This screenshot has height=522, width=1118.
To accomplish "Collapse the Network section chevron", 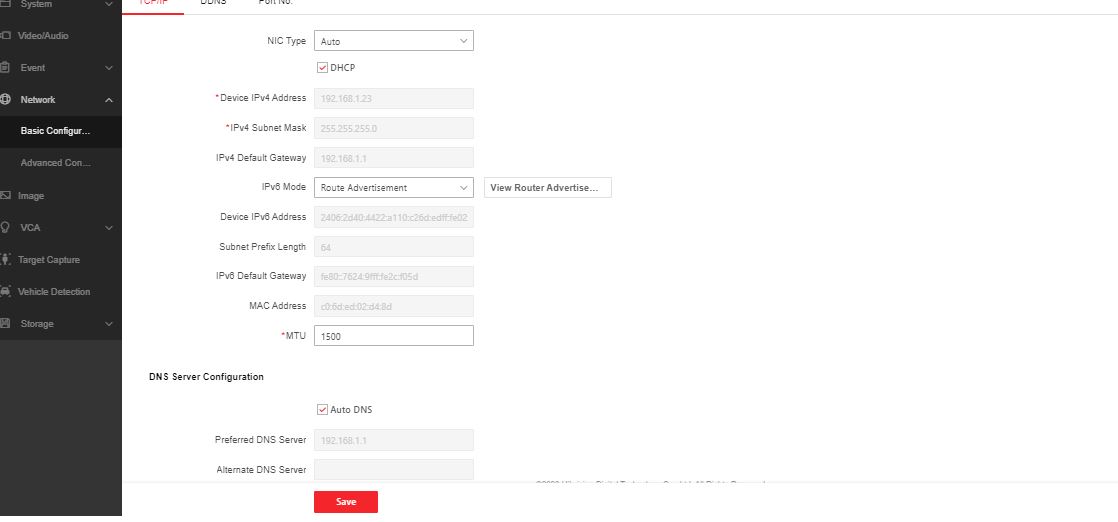I will coord(109,100).
